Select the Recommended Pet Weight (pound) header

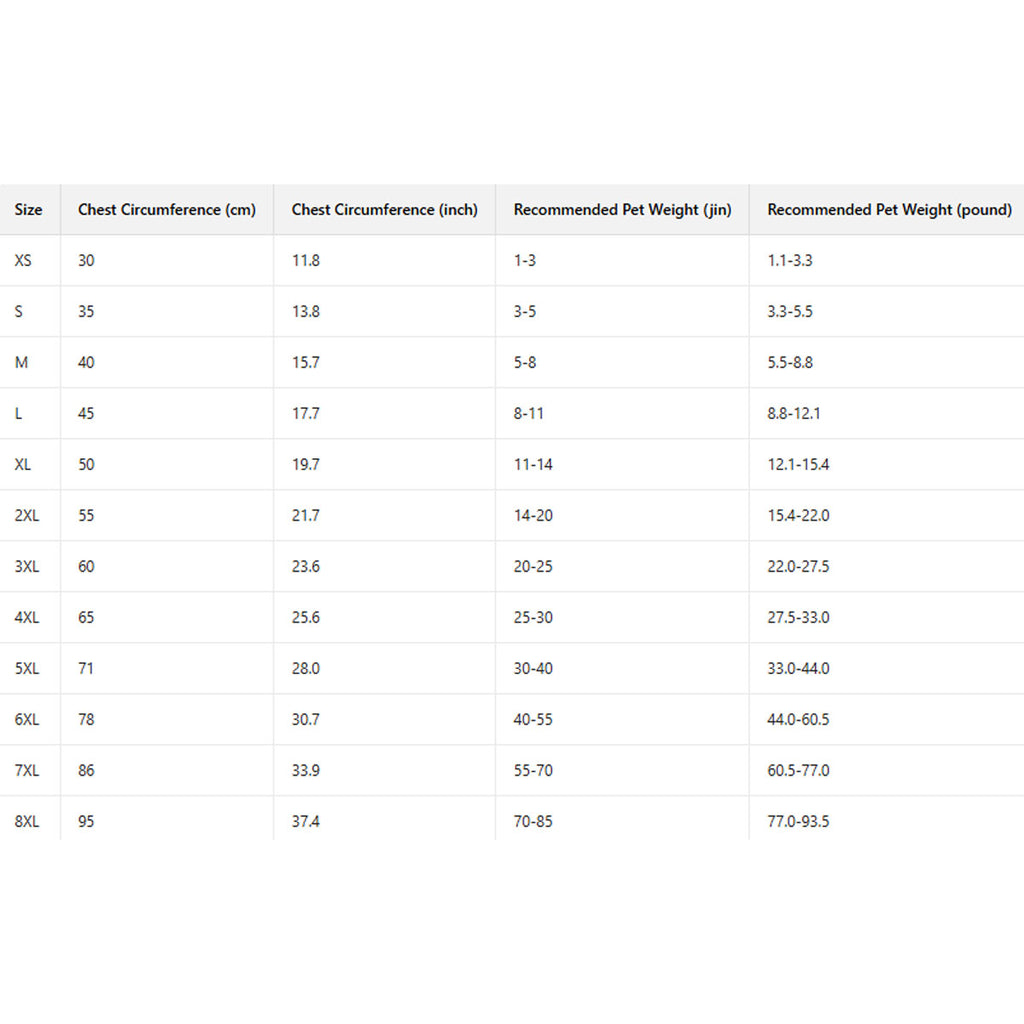coord(889,210)
